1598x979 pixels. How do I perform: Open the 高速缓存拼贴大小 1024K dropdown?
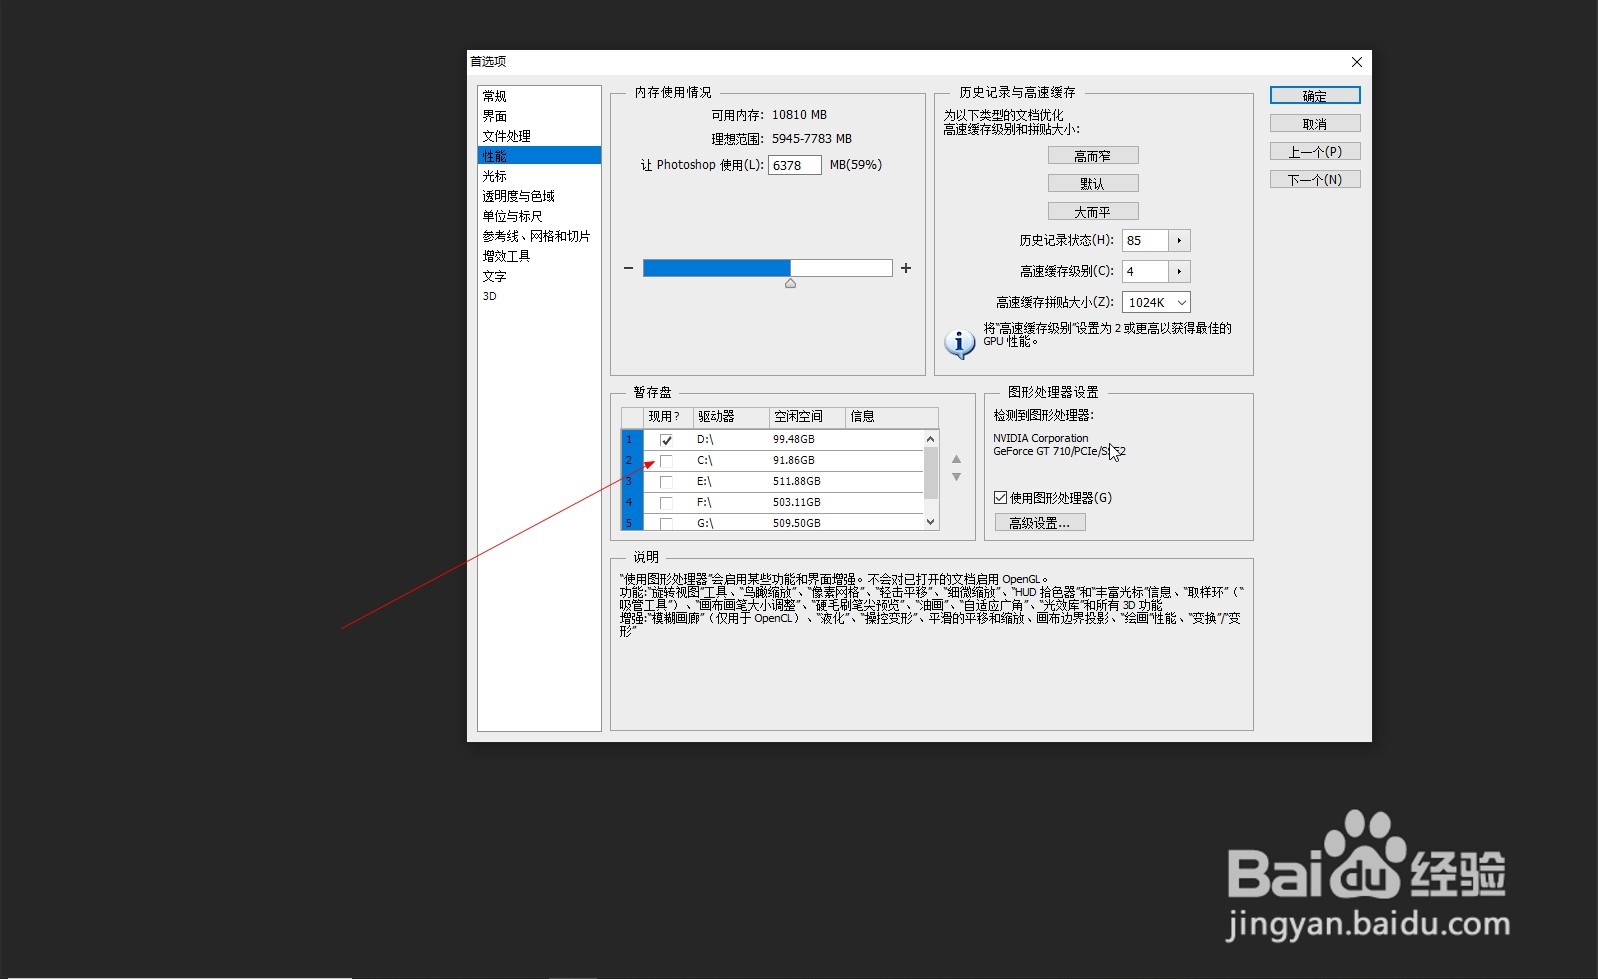[x=1157, y=302]
